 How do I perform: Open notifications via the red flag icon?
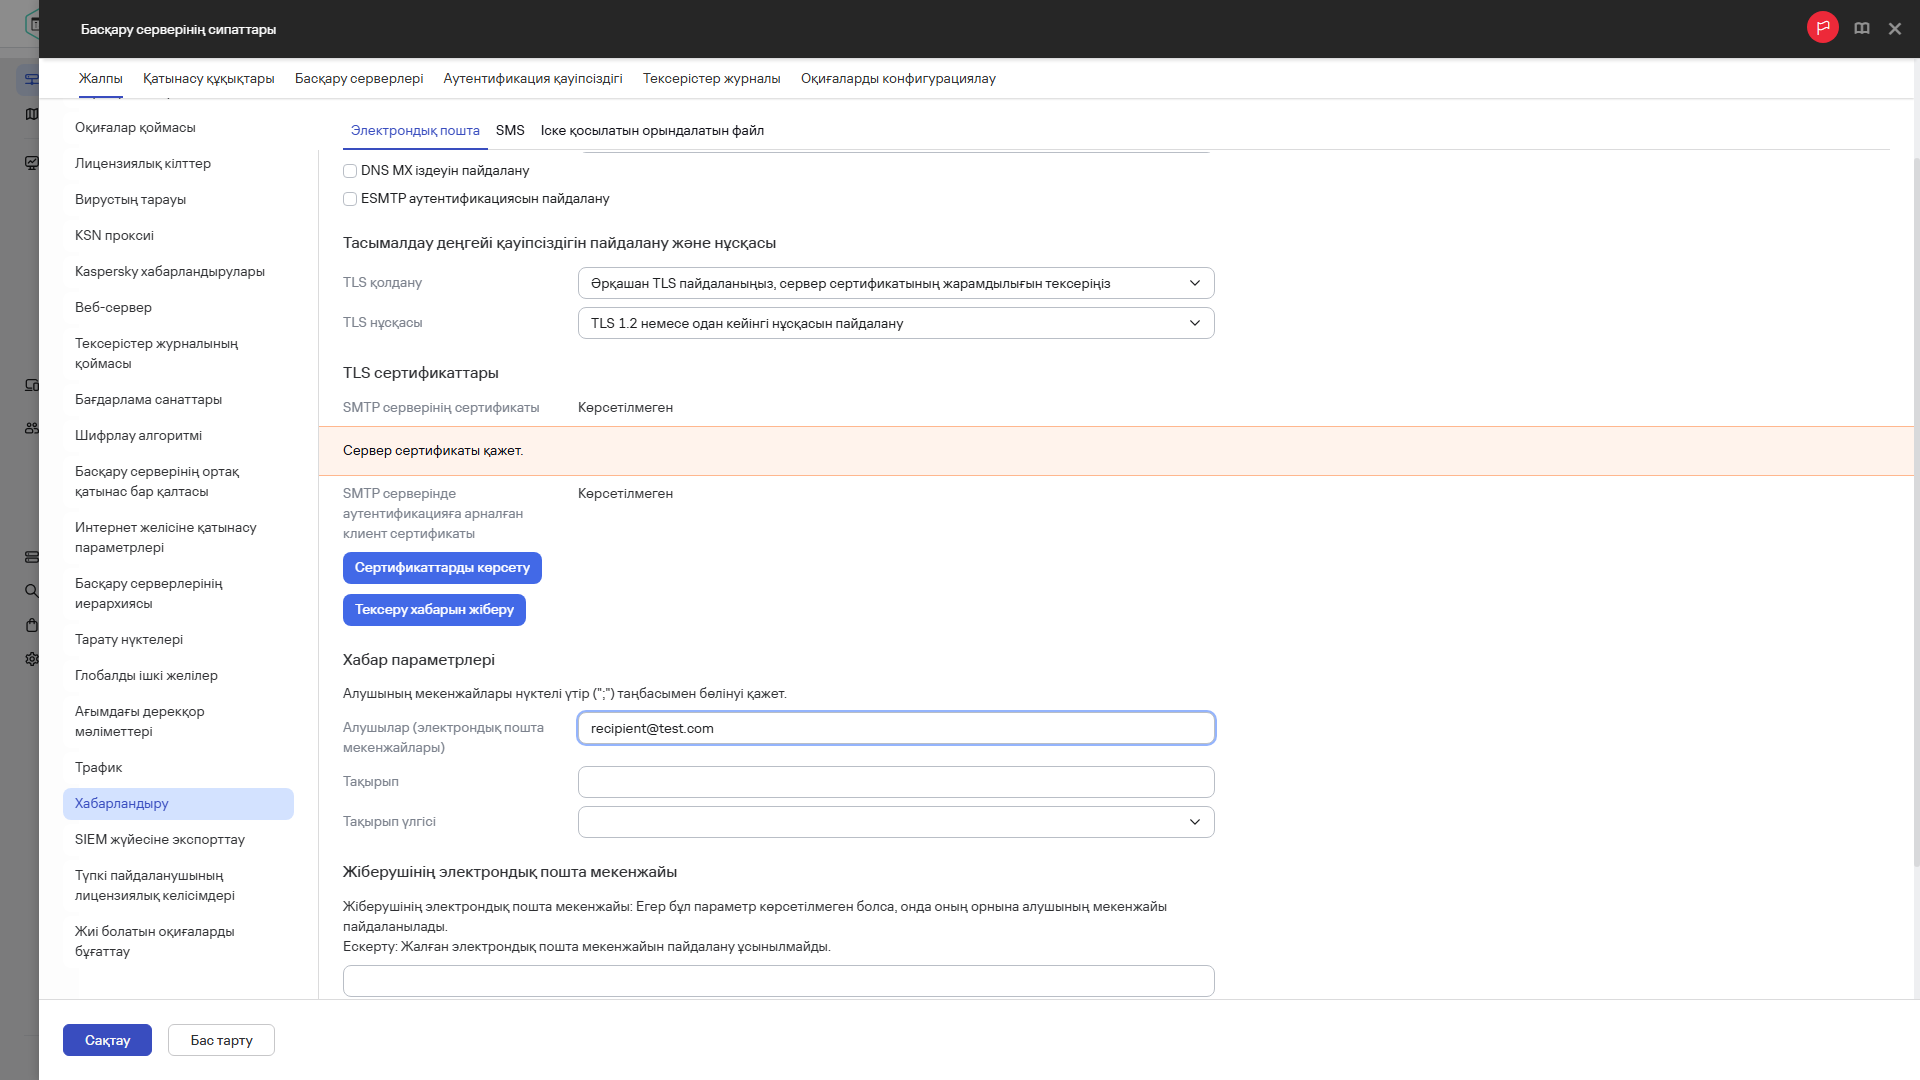tap(1823, 27)
